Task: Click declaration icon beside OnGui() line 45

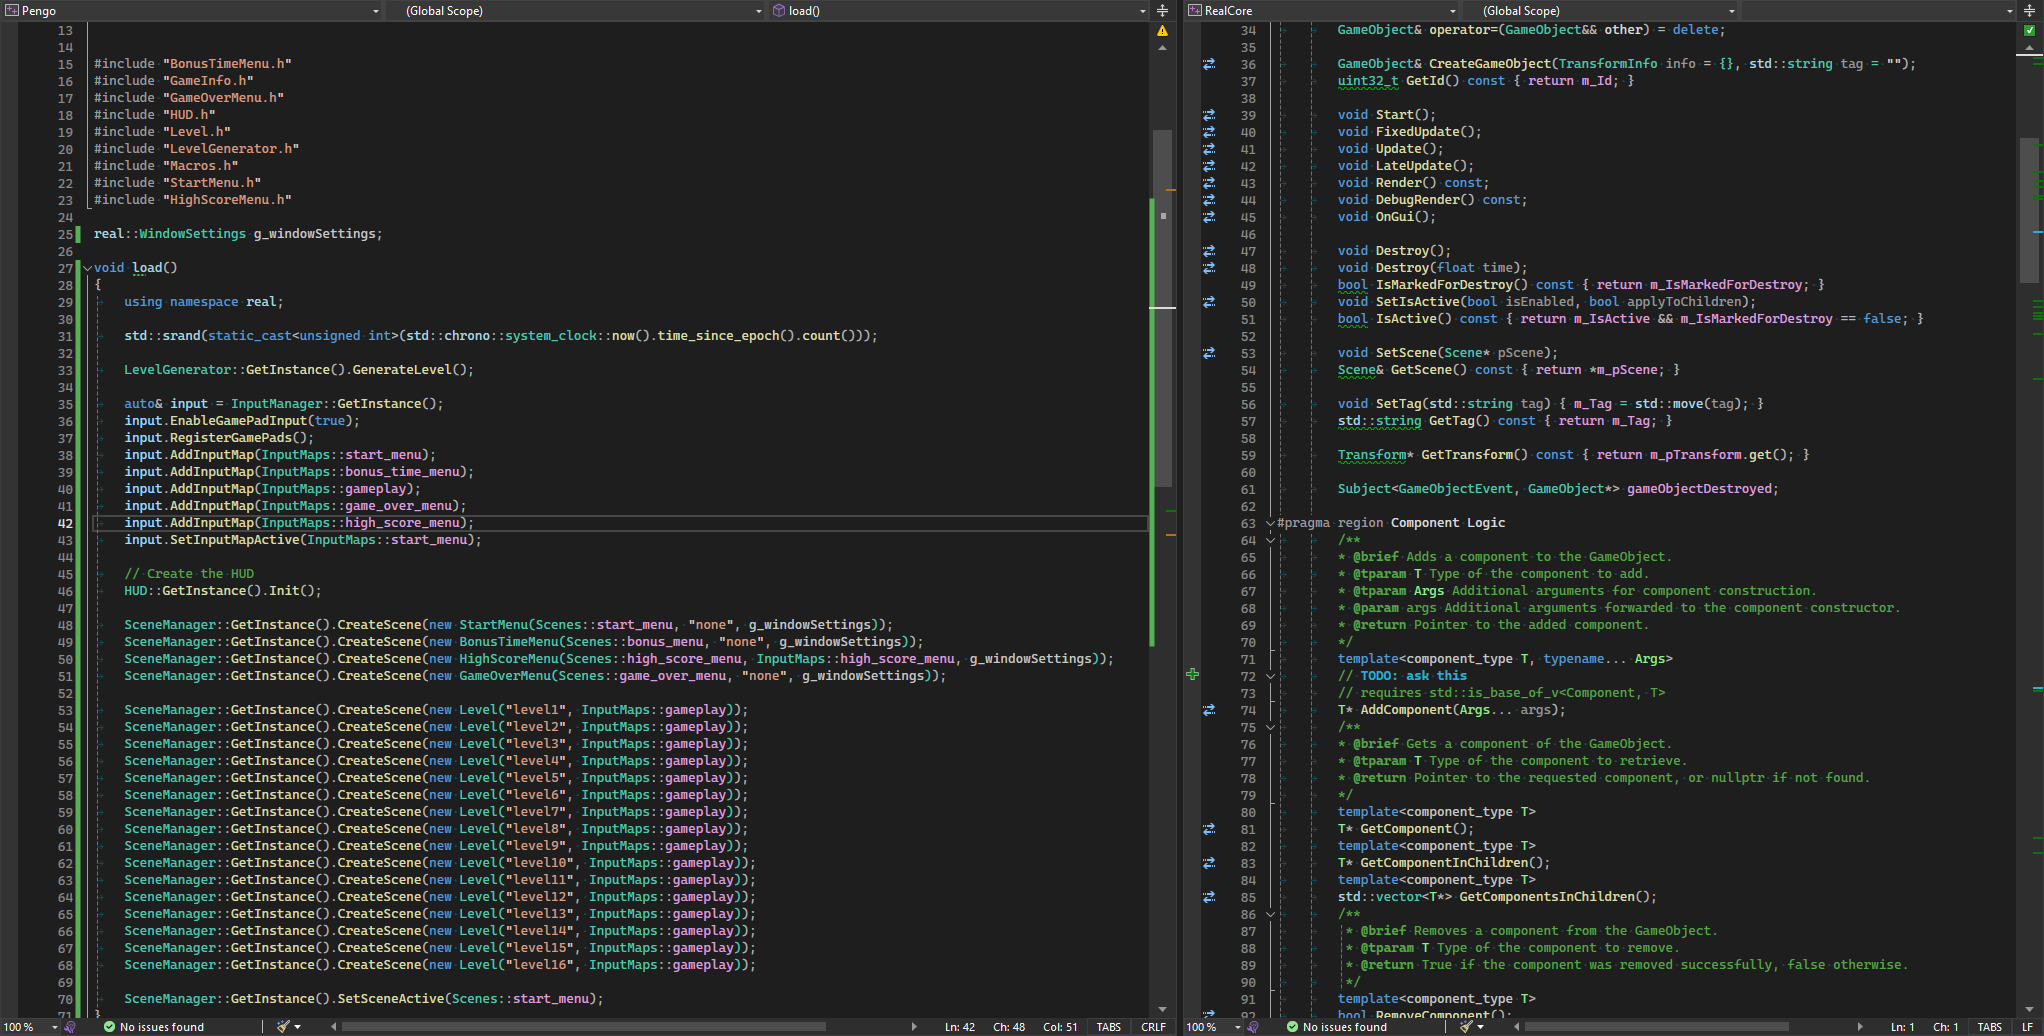Action: pyautogui.click(x=1209, y=217)
